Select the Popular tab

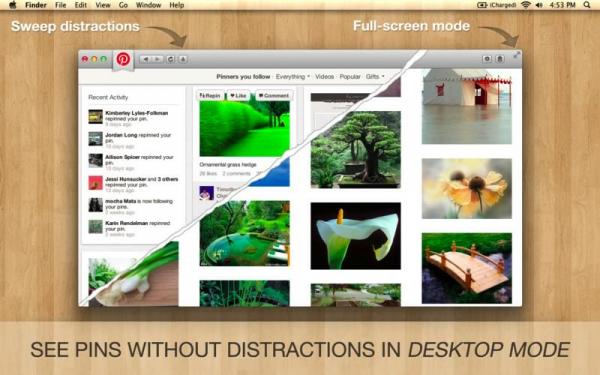point(350,77)
